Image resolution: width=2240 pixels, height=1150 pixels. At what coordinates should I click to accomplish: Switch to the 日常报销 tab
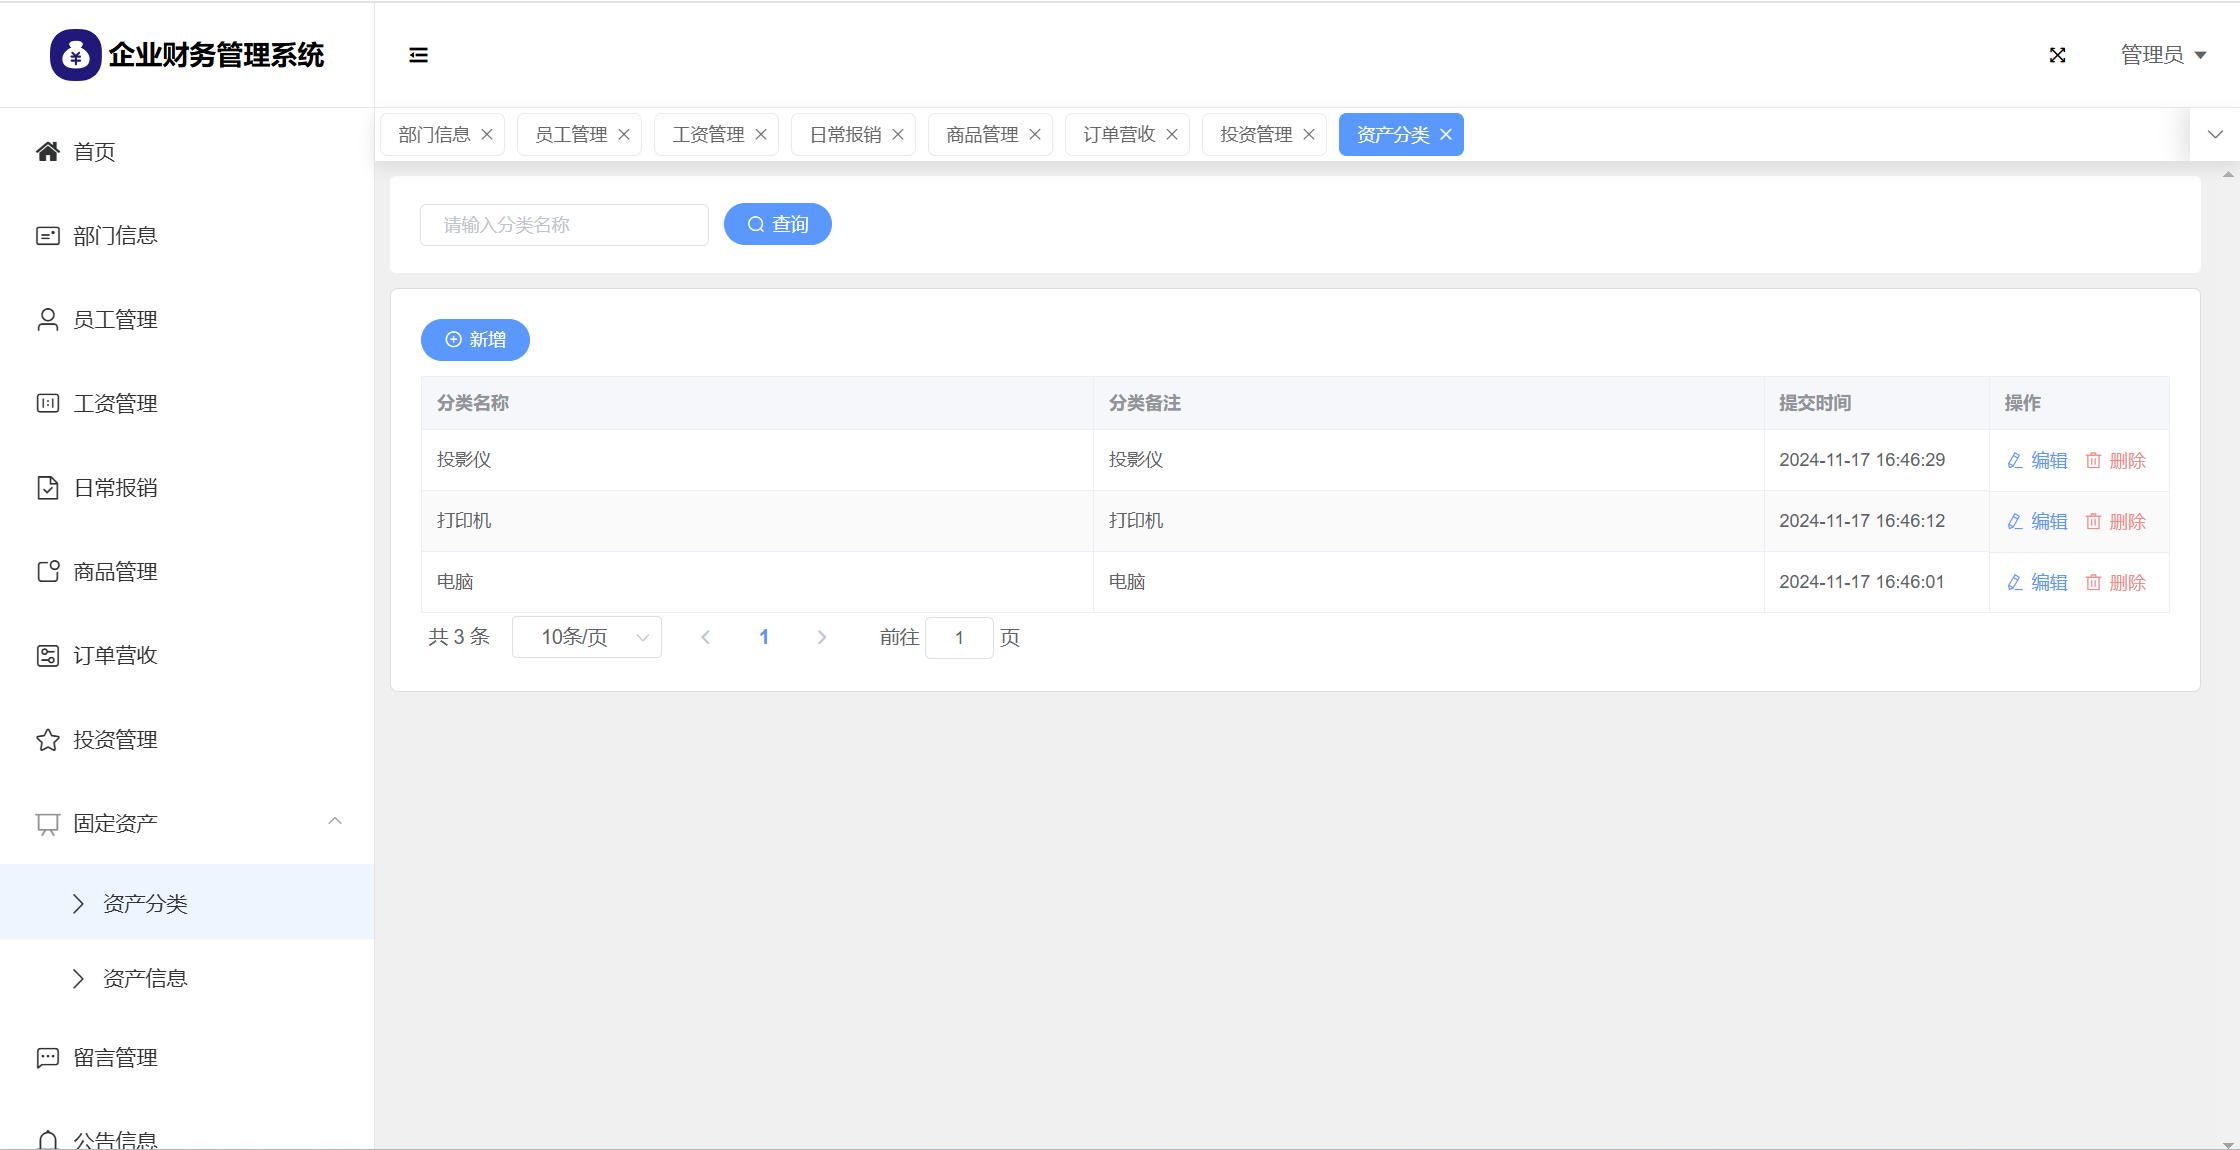pyautogui.click(x=845, y=135)
